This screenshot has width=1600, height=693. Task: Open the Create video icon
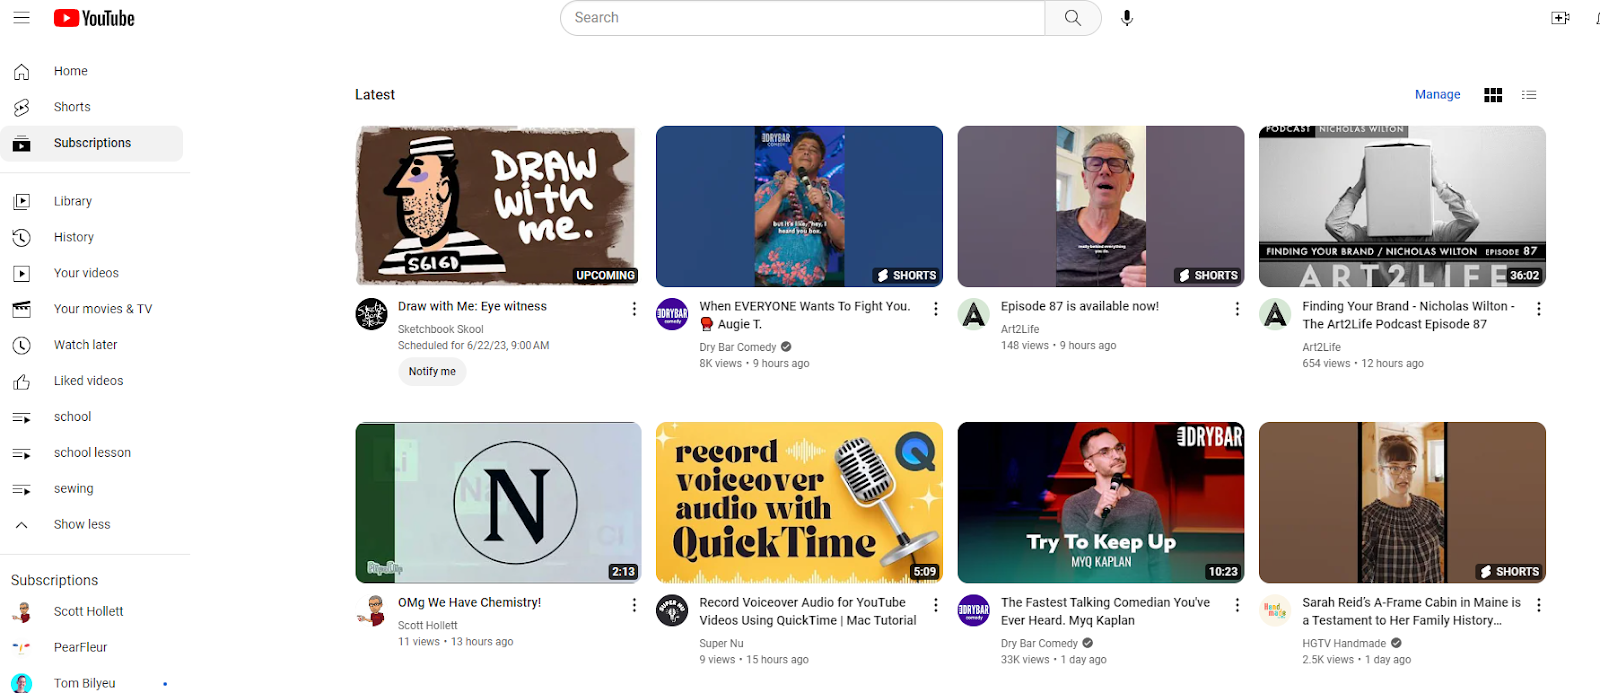(1560, 18)
